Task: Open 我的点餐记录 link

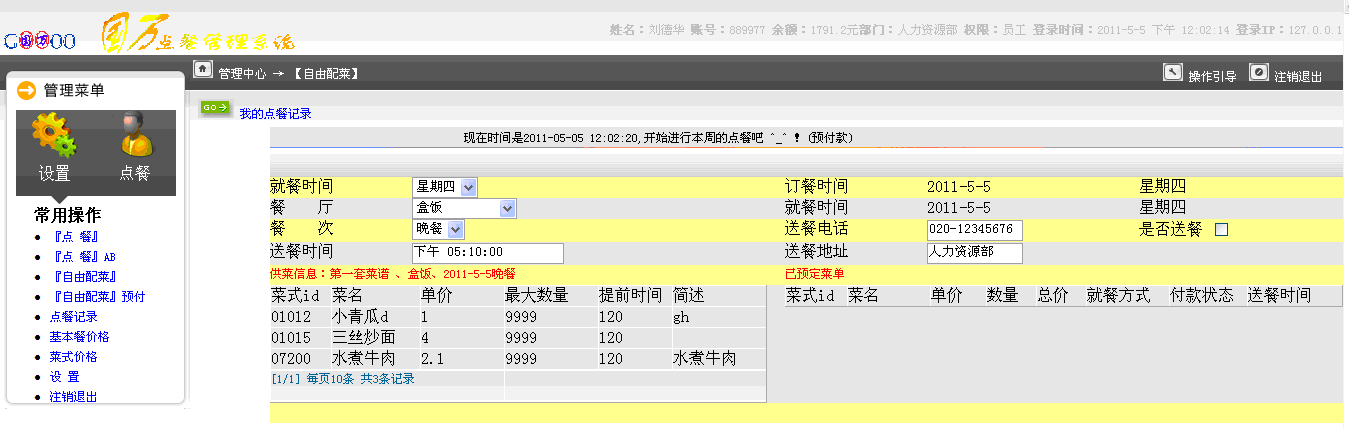Action: pyautogui.click(x=275, y=114)
